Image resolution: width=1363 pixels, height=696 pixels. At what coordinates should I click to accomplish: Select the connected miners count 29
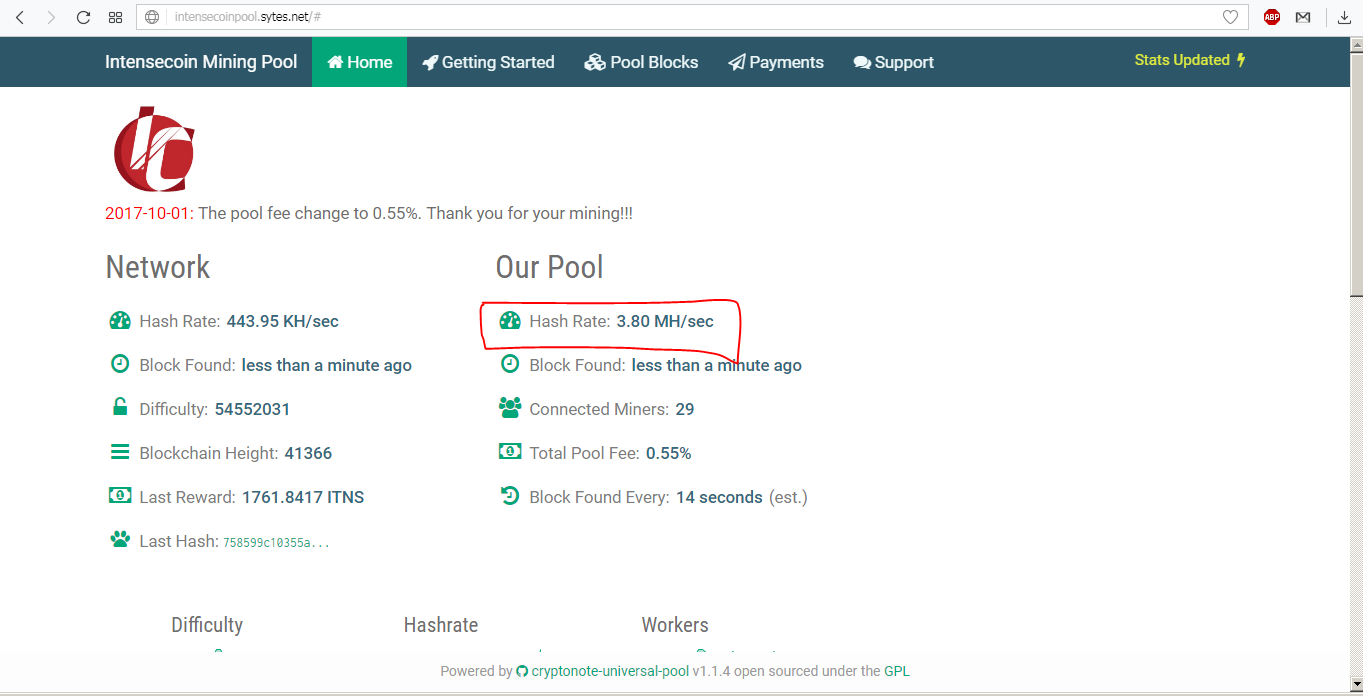tap(685, 409)
